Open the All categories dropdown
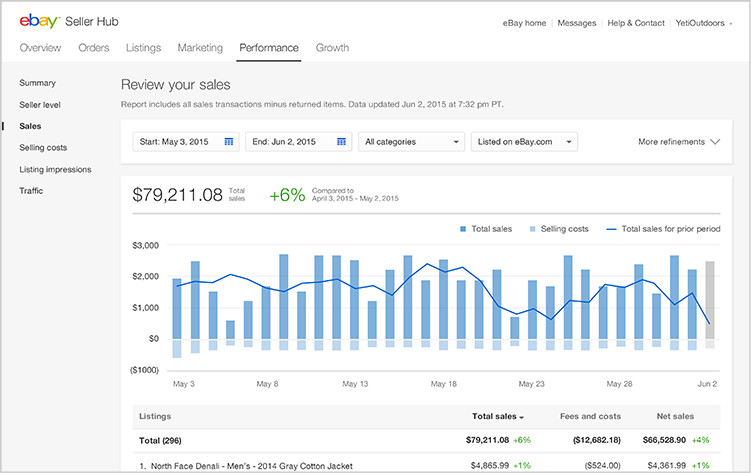The height and width of the screenshot is (473, 751). [x=412, y=142]
